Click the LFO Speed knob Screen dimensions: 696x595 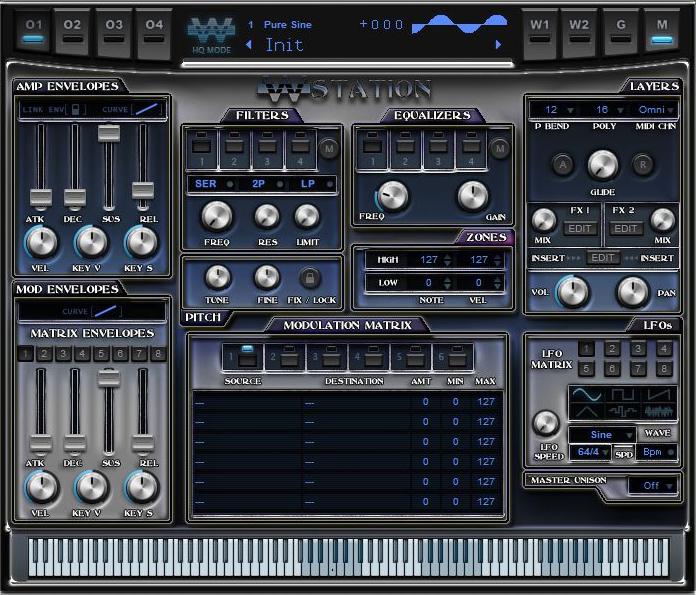click(x=546, y=423)
